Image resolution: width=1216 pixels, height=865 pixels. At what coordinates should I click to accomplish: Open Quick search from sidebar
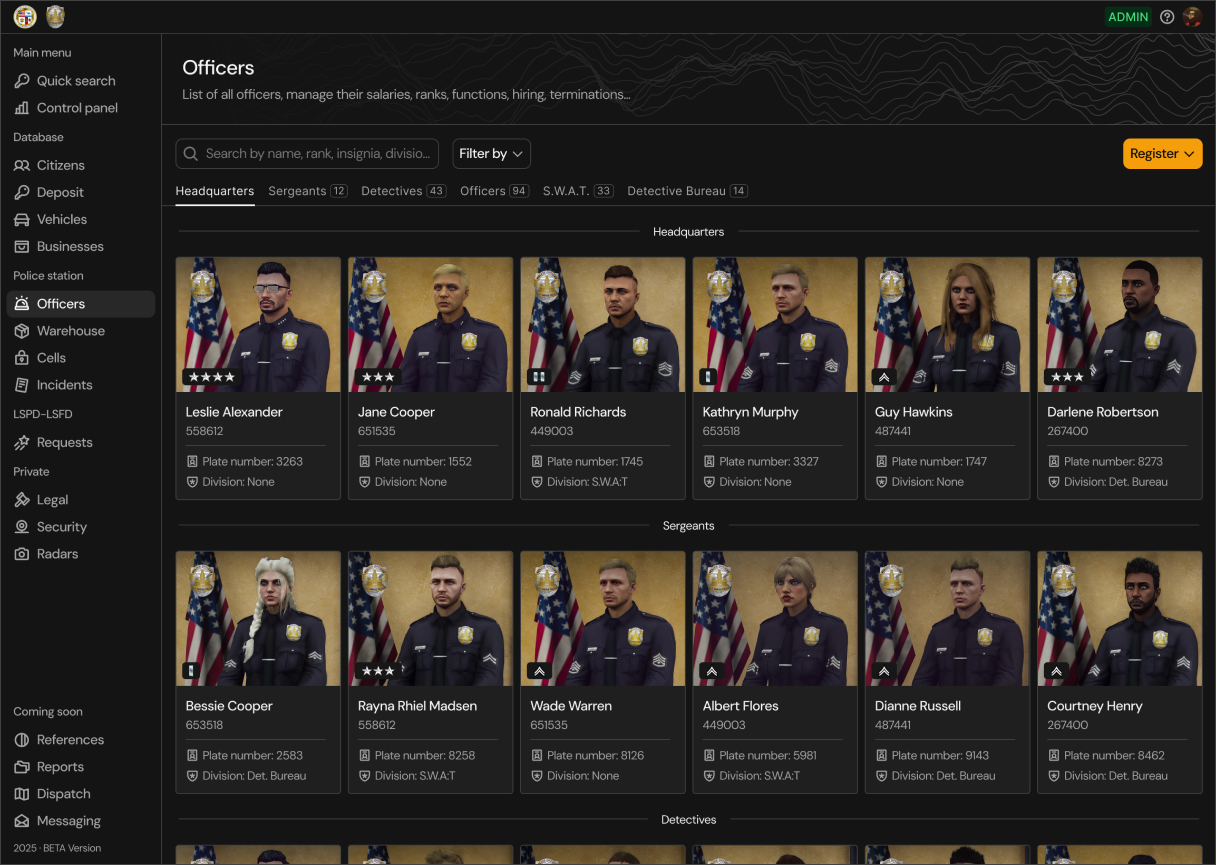point(80,81)
